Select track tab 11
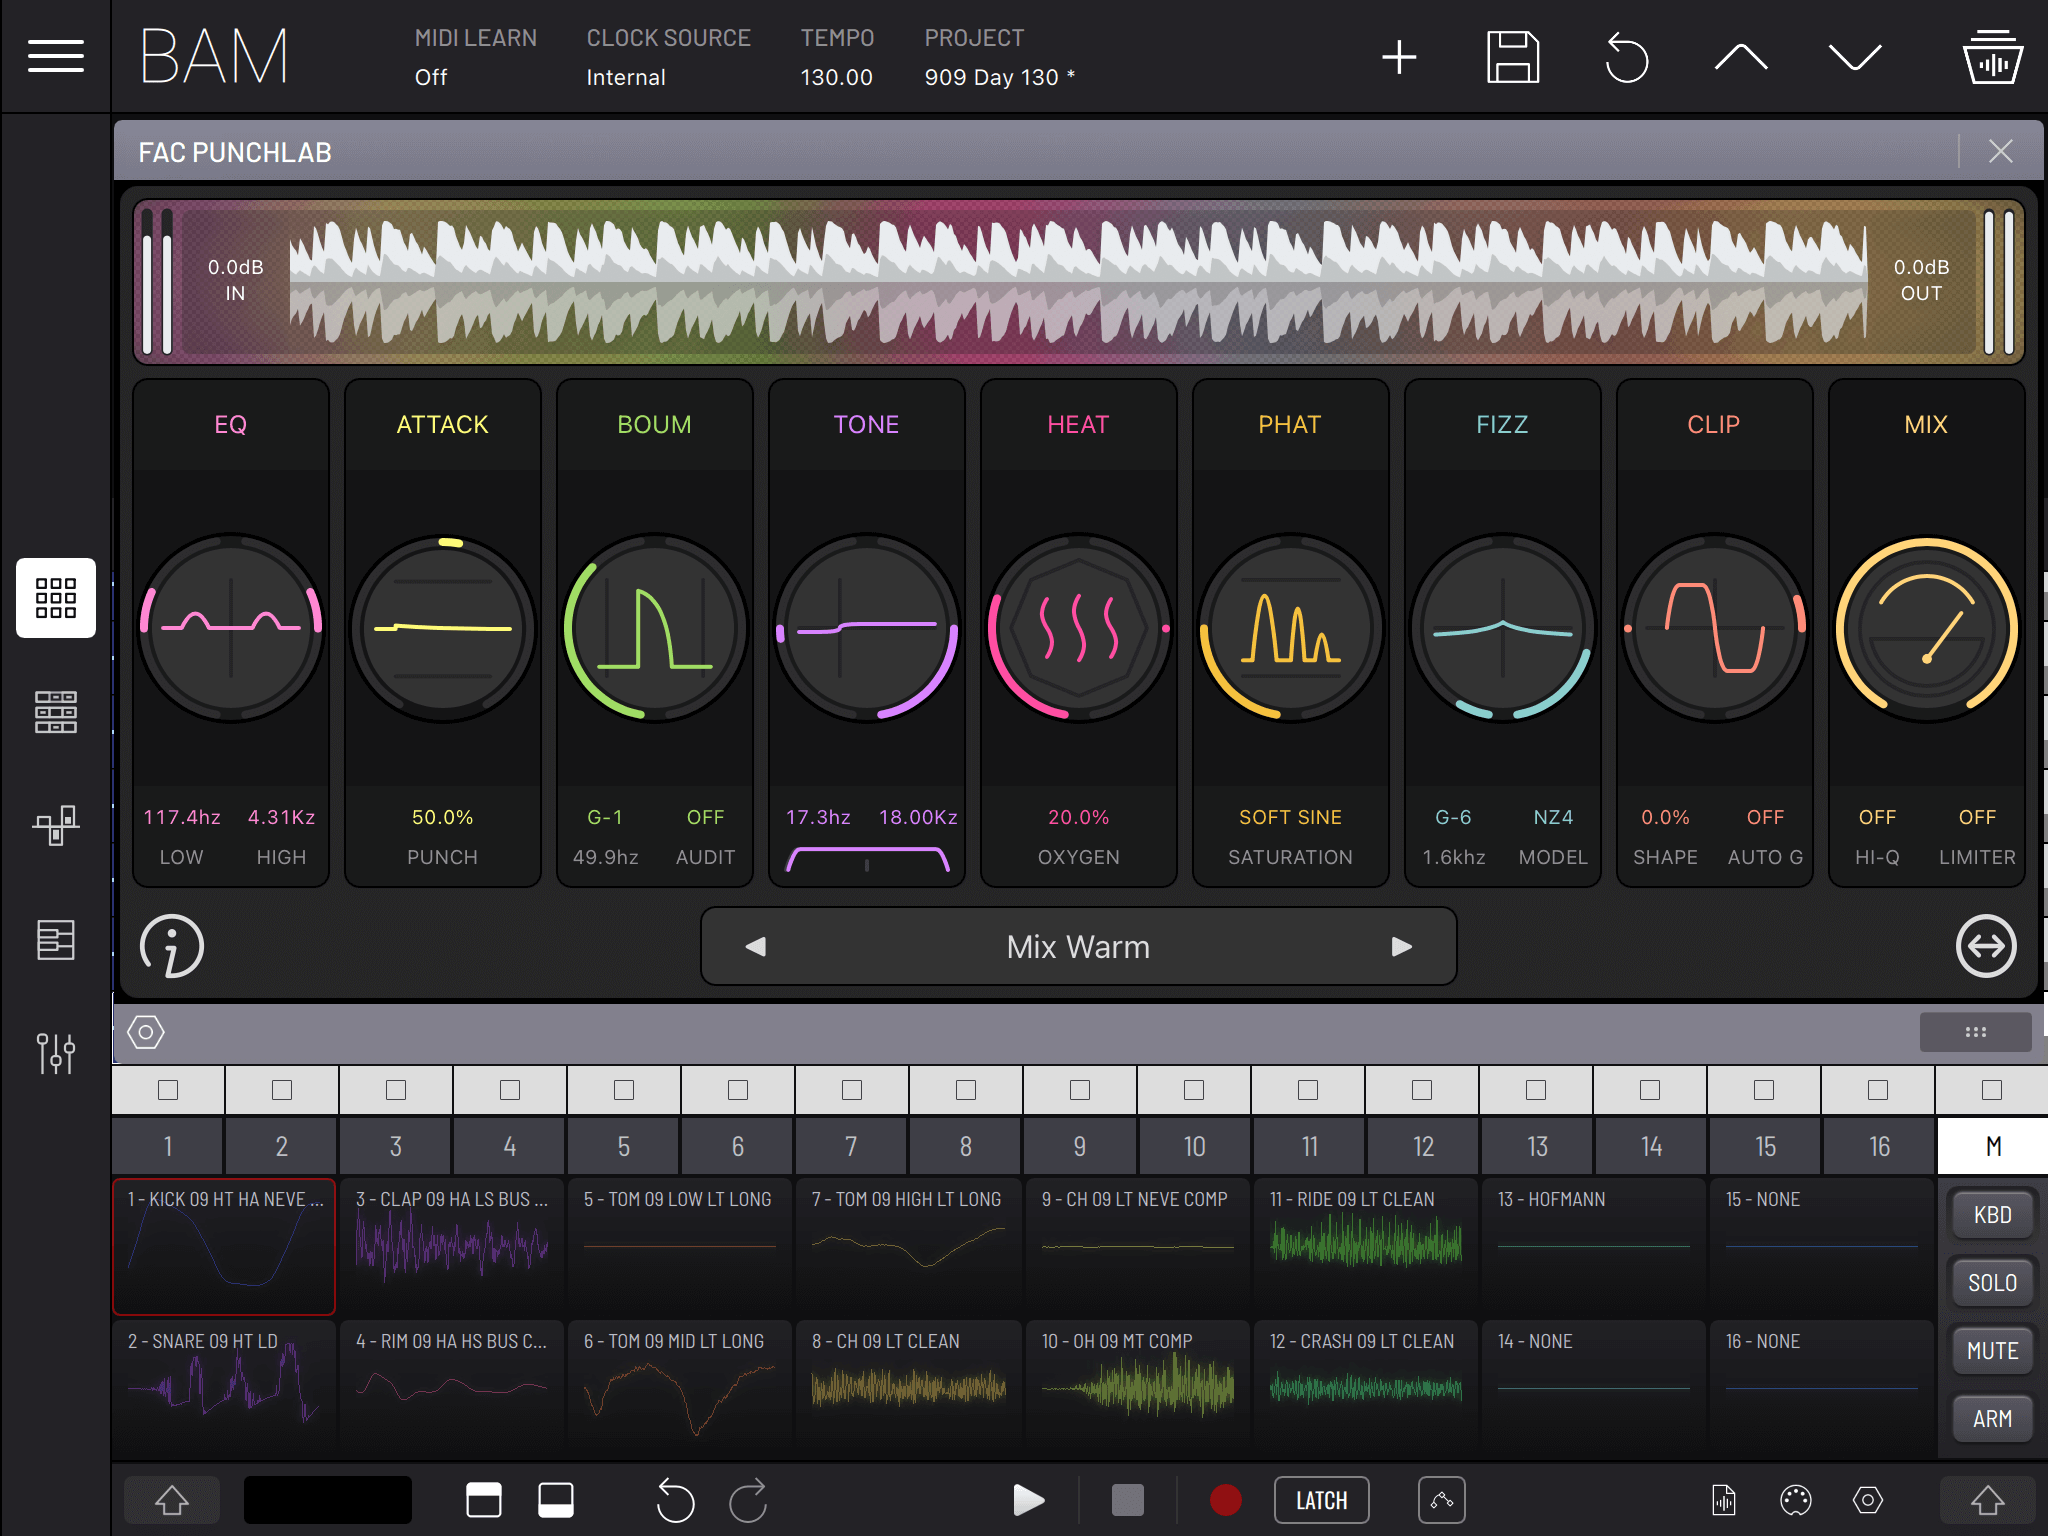 pyautogui.click(x=1308, y=1146)
